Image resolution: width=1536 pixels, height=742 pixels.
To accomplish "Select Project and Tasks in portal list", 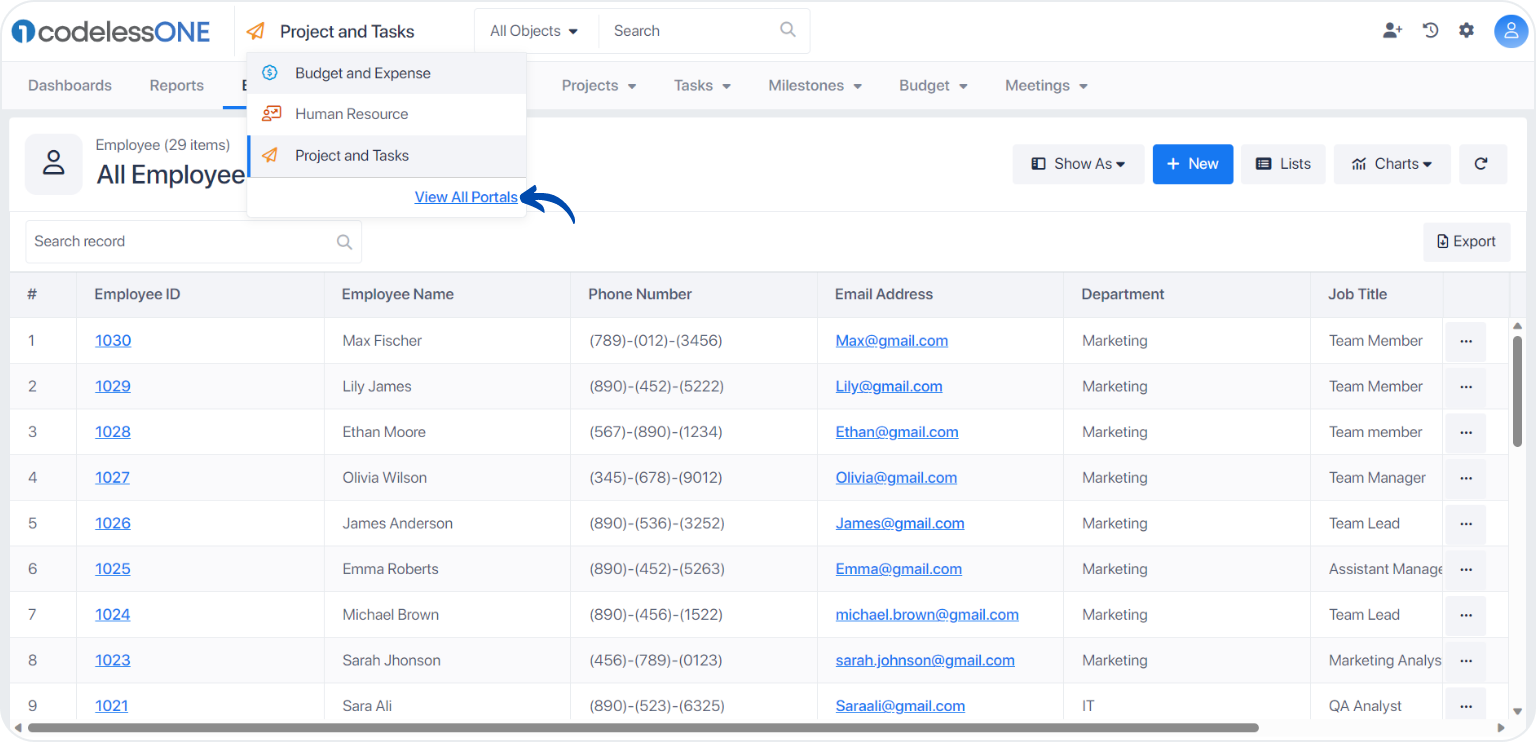I will (x=386, y=156).
